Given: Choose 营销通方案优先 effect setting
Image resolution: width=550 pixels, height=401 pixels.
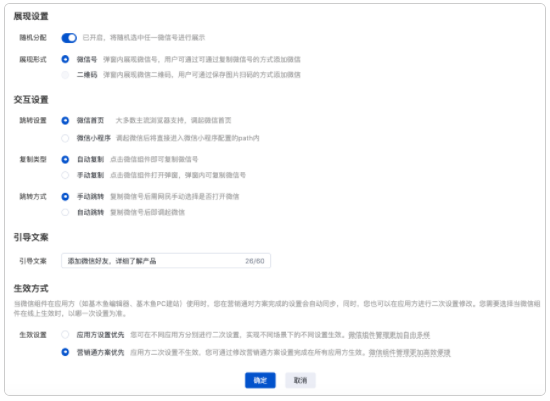Looking at the screenshot, I should (x=65, y=352).
